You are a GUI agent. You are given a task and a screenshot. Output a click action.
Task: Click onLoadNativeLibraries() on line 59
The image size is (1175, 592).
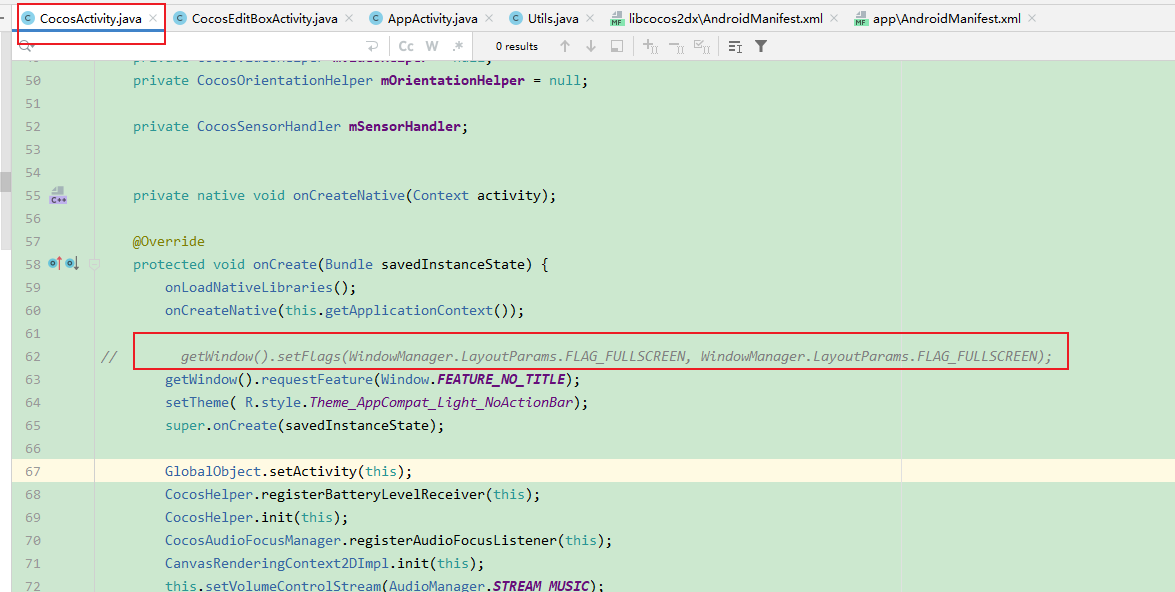point(260,287)
